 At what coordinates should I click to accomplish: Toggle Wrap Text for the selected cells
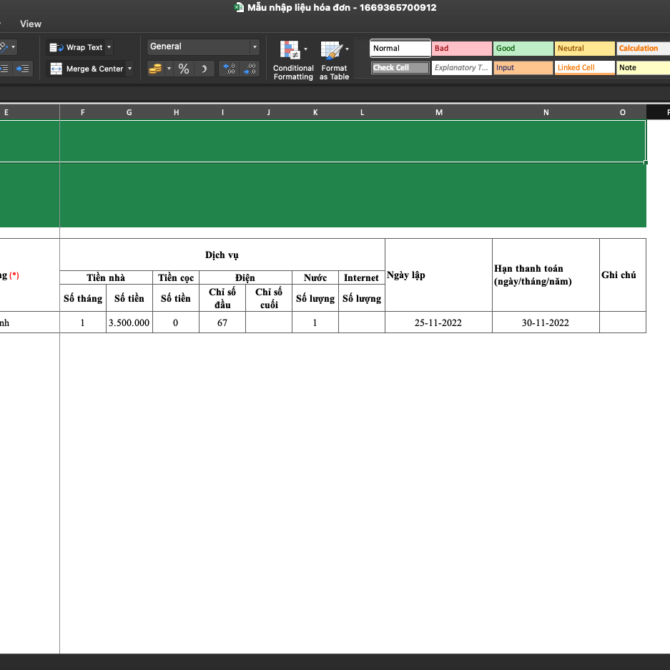click(78, 47)
